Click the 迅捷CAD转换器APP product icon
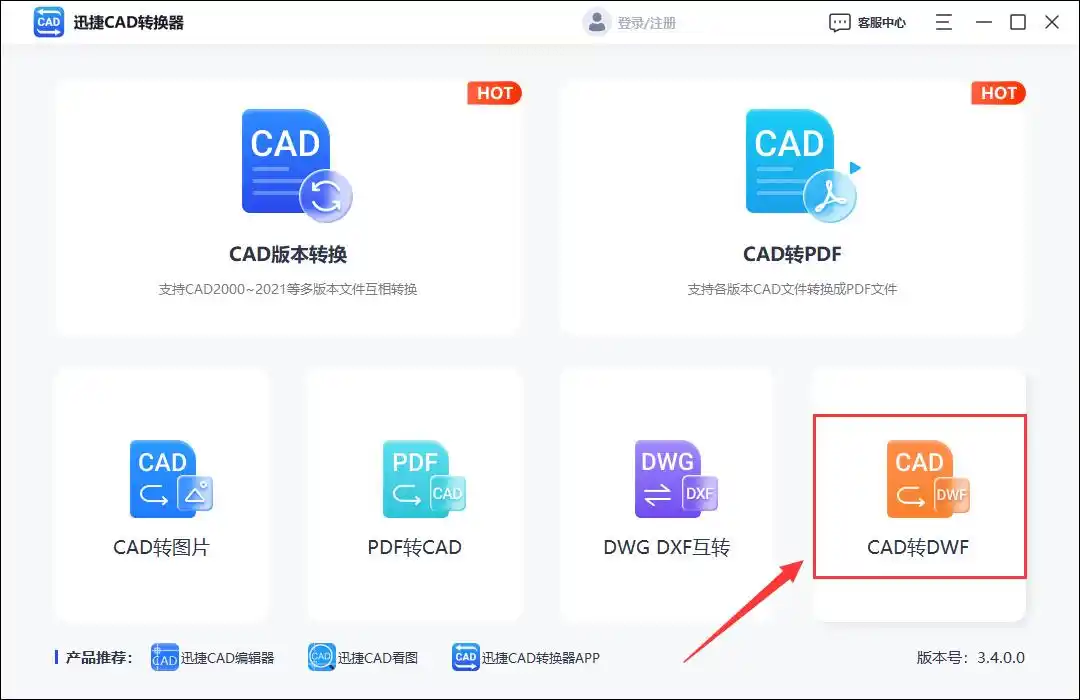 [x=466, y=657]
